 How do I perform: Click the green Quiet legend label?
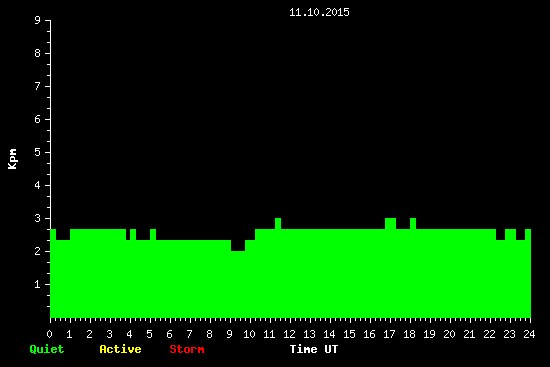[x=47, y=349]
